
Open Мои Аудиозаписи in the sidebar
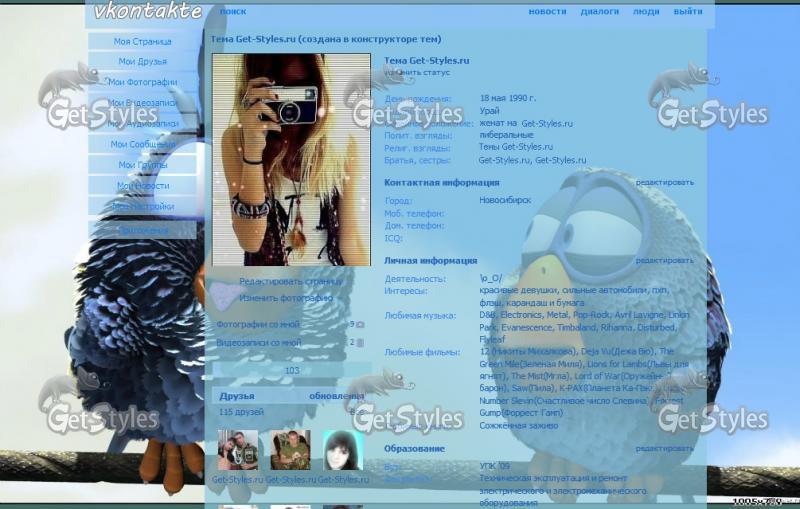[142, 123]
